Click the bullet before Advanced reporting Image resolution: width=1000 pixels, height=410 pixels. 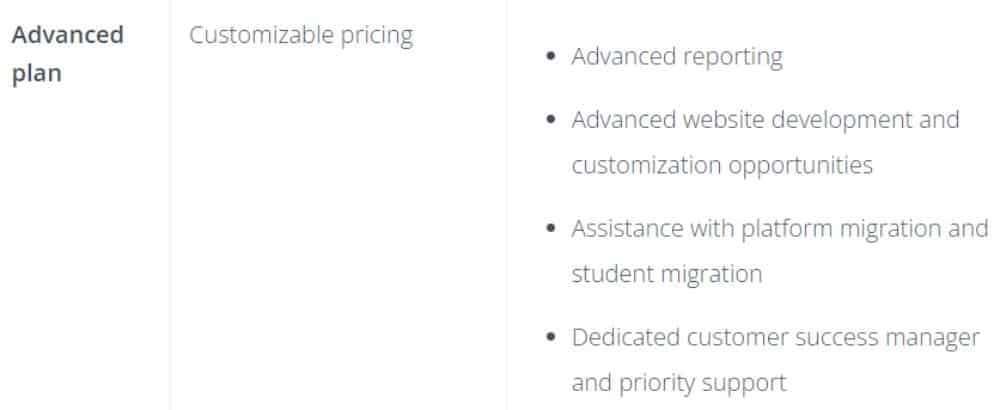[x=552, y=56]
